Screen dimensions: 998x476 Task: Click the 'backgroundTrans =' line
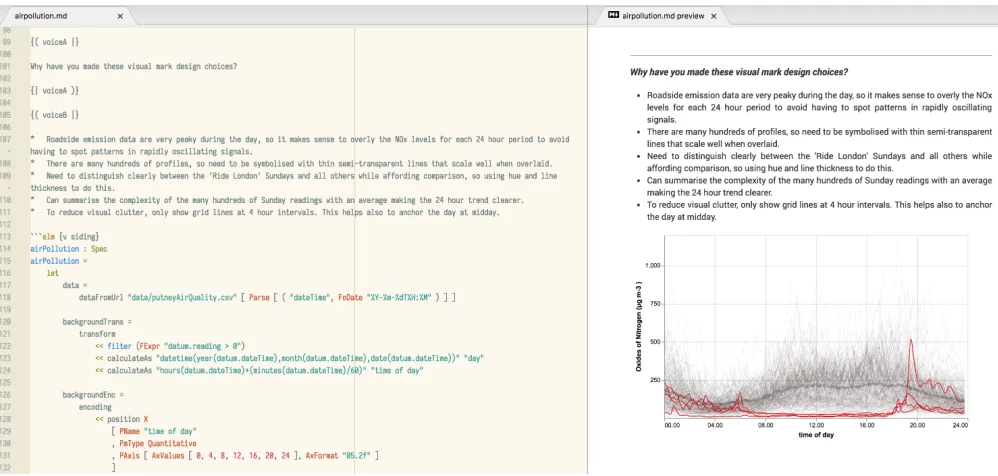click(x=97, y=322)
